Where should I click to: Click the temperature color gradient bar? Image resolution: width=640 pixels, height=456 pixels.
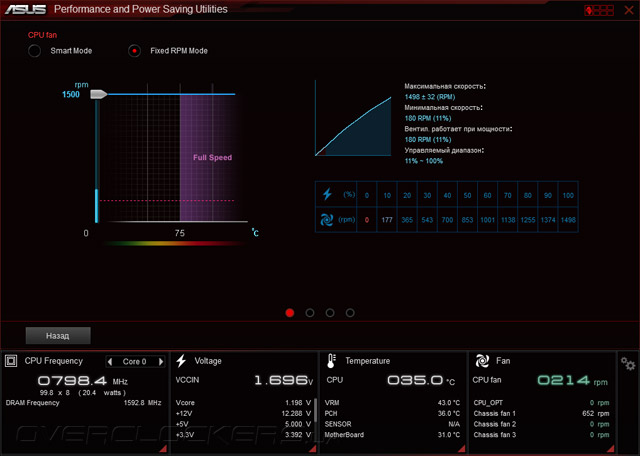click(x=175, y=244)
